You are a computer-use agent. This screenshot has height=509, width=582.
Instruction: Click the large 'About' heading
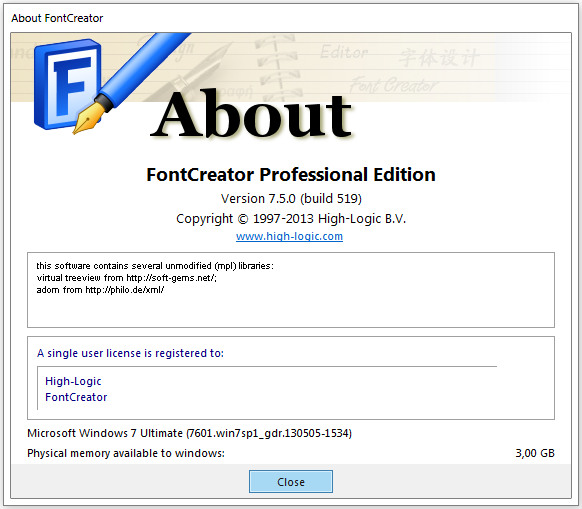point(251,114)
